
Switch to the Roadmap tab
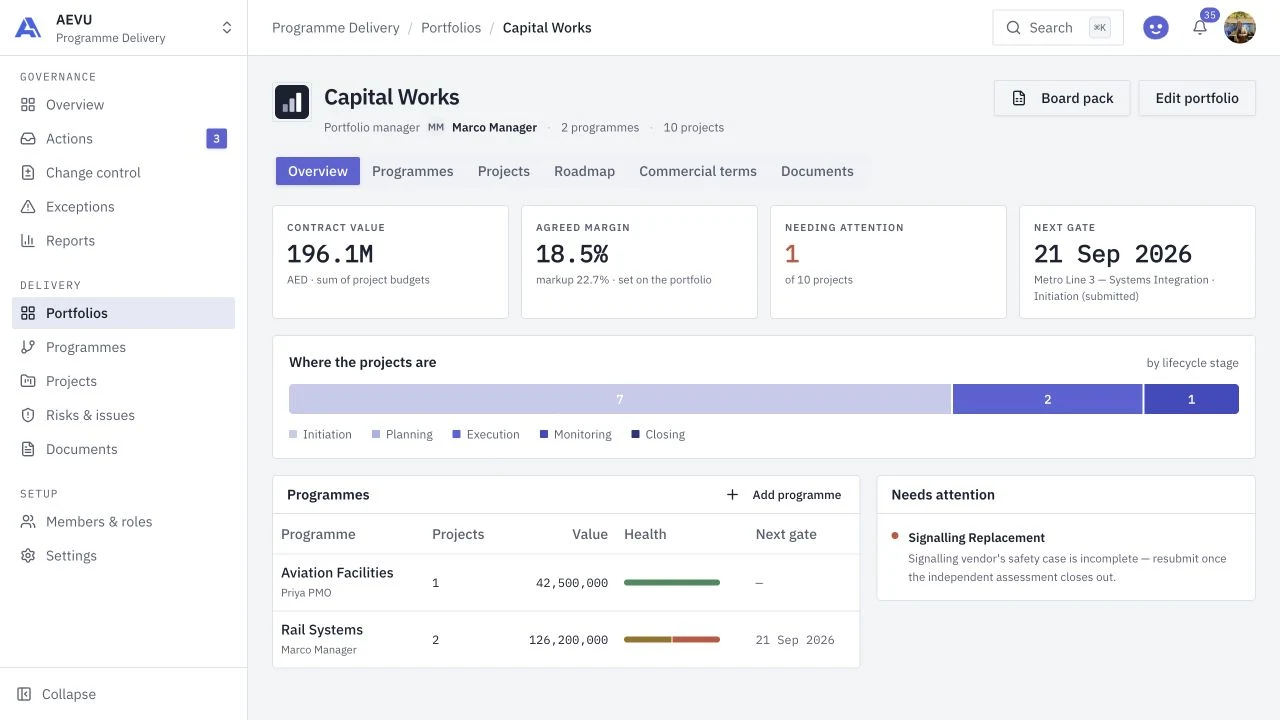tap(585, 171)
